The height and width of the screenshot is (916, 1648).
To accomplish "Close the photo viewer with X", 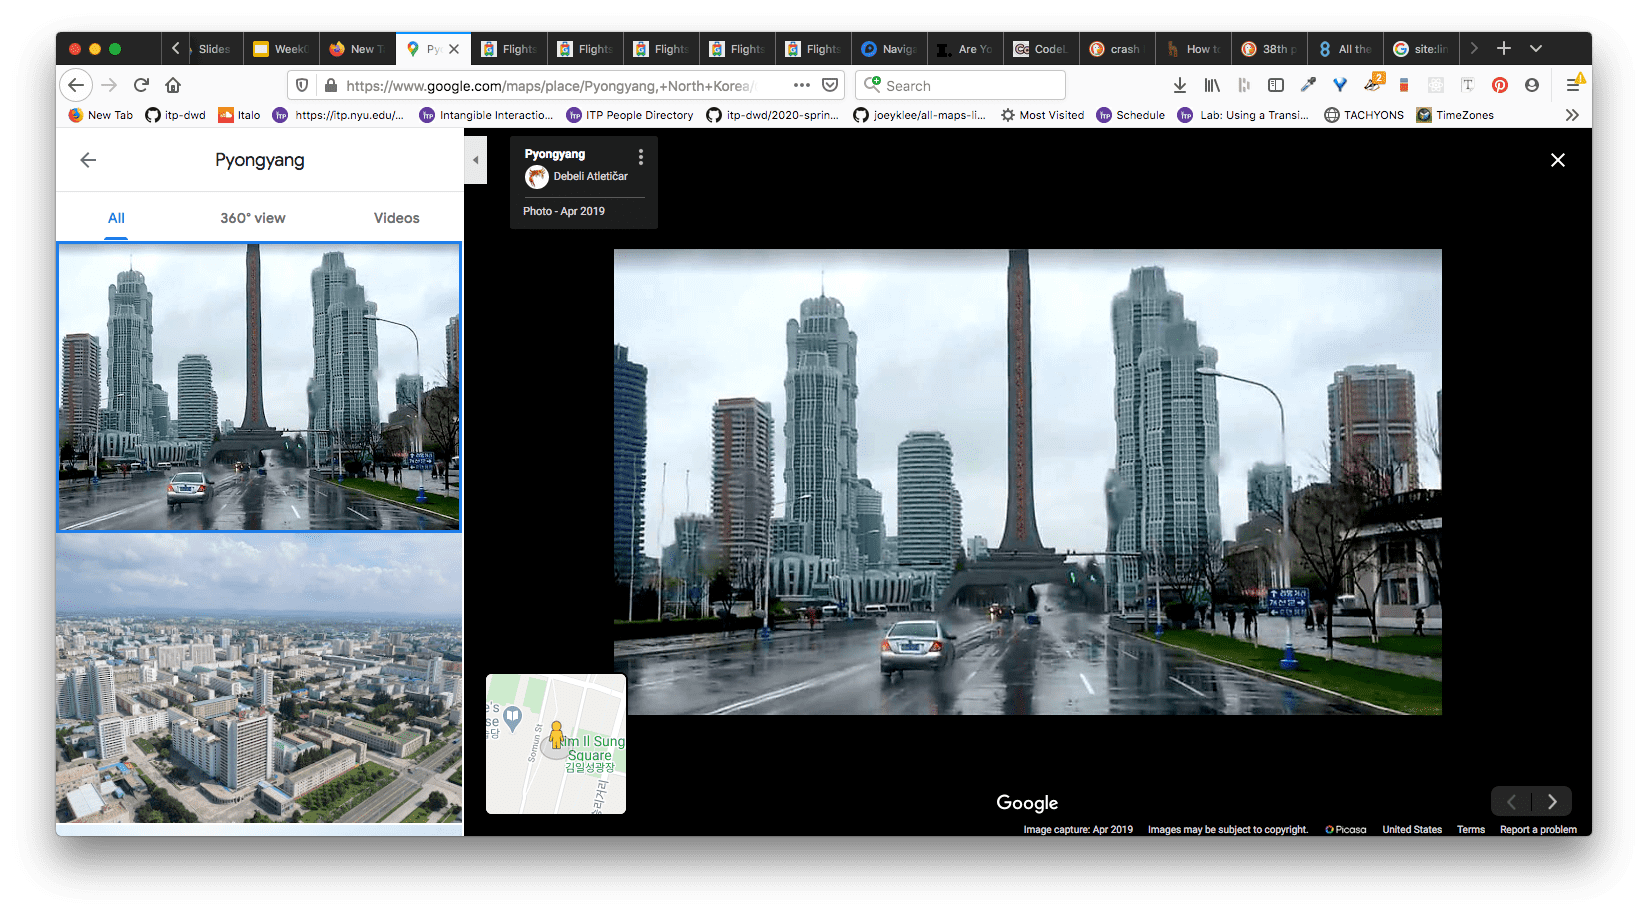I will click(1557, 160).
